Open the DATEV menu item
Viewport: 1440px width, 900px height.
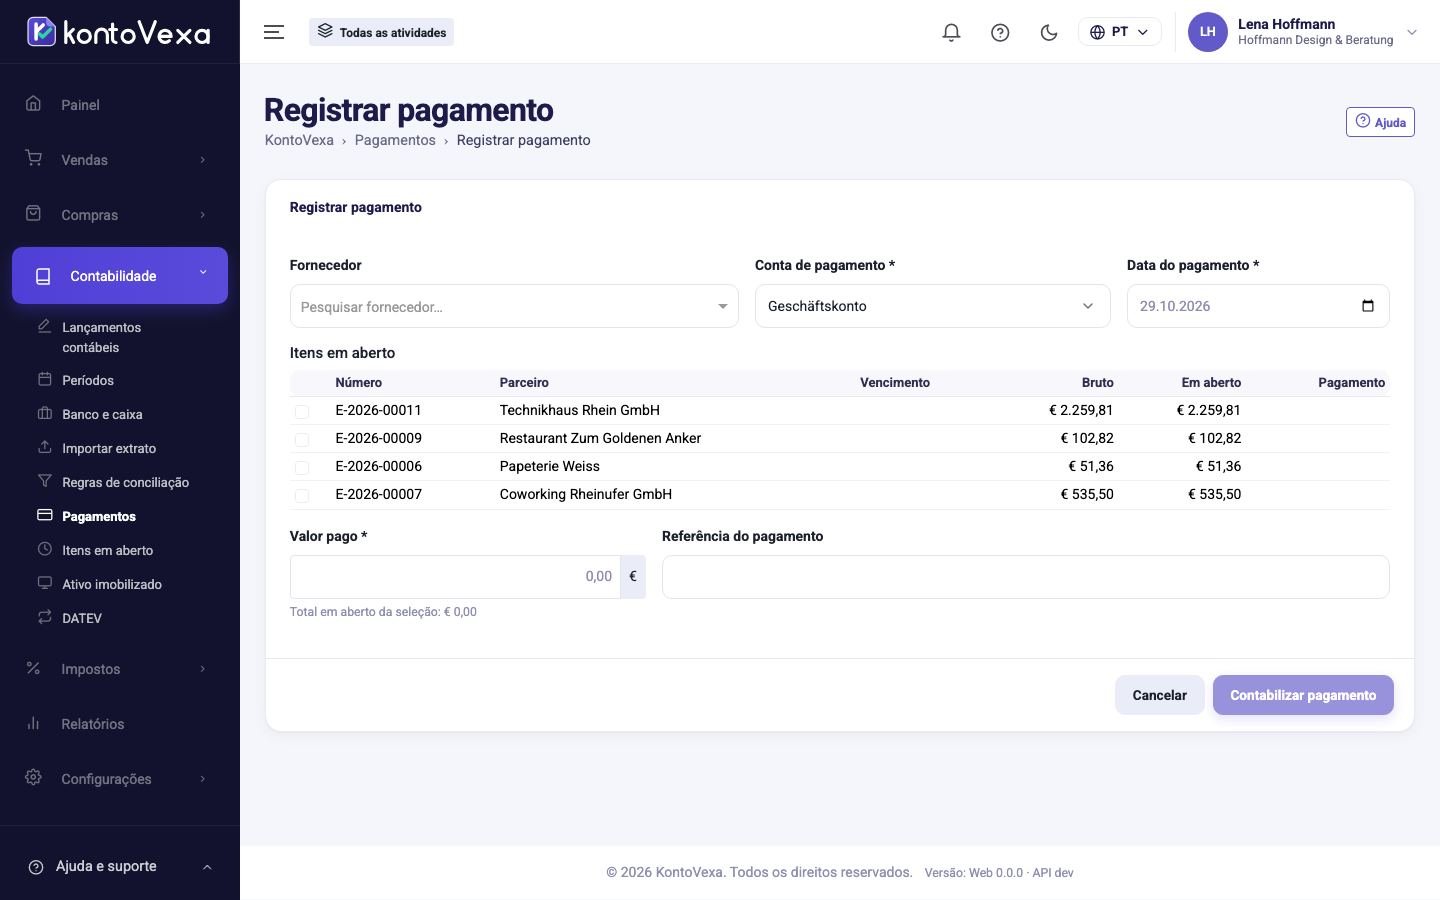pos(82,618)
